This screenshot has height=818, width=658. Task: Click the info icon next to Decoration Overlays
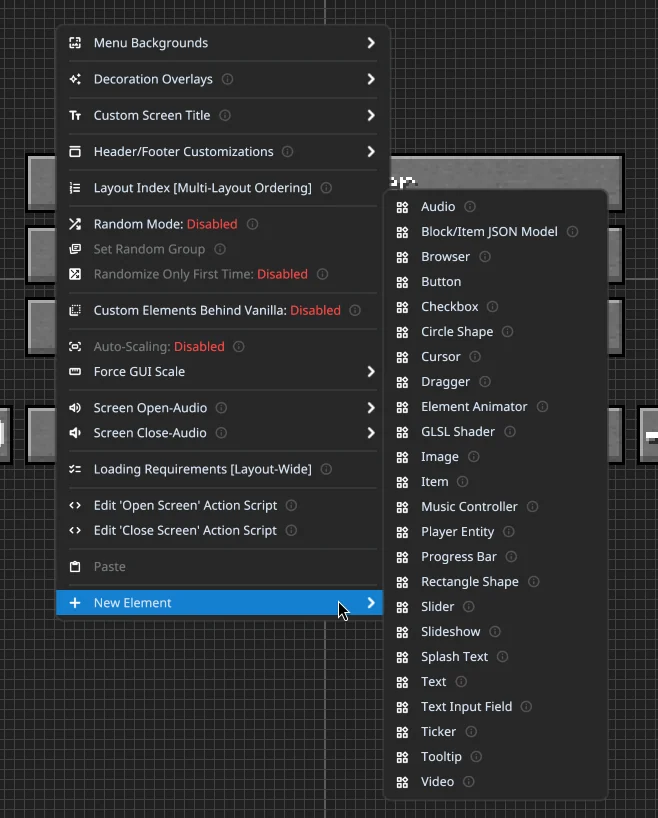tap(228, 79)
